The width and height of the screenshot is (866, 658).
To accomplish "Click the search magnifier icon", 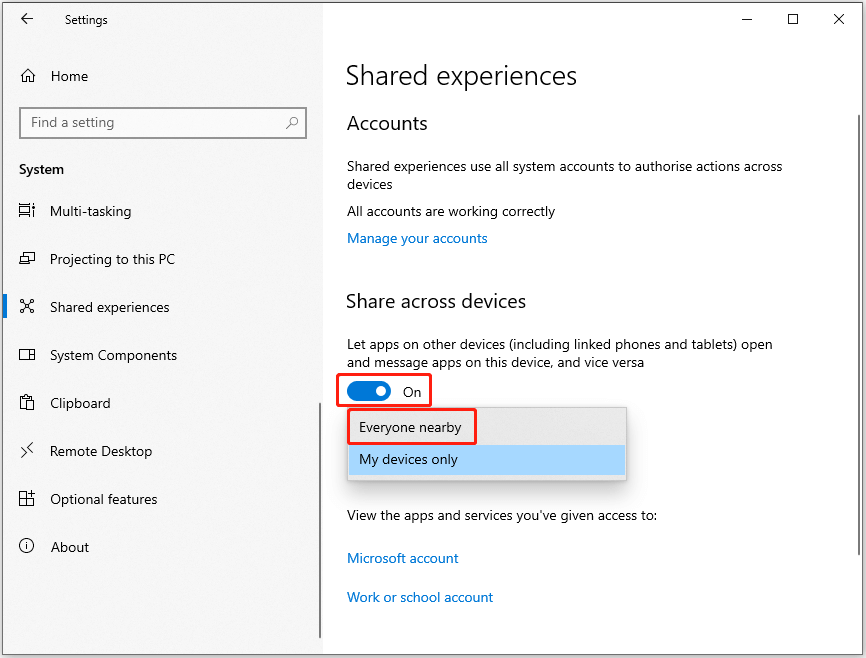I will pyautogui.click(x=292, y=123).
